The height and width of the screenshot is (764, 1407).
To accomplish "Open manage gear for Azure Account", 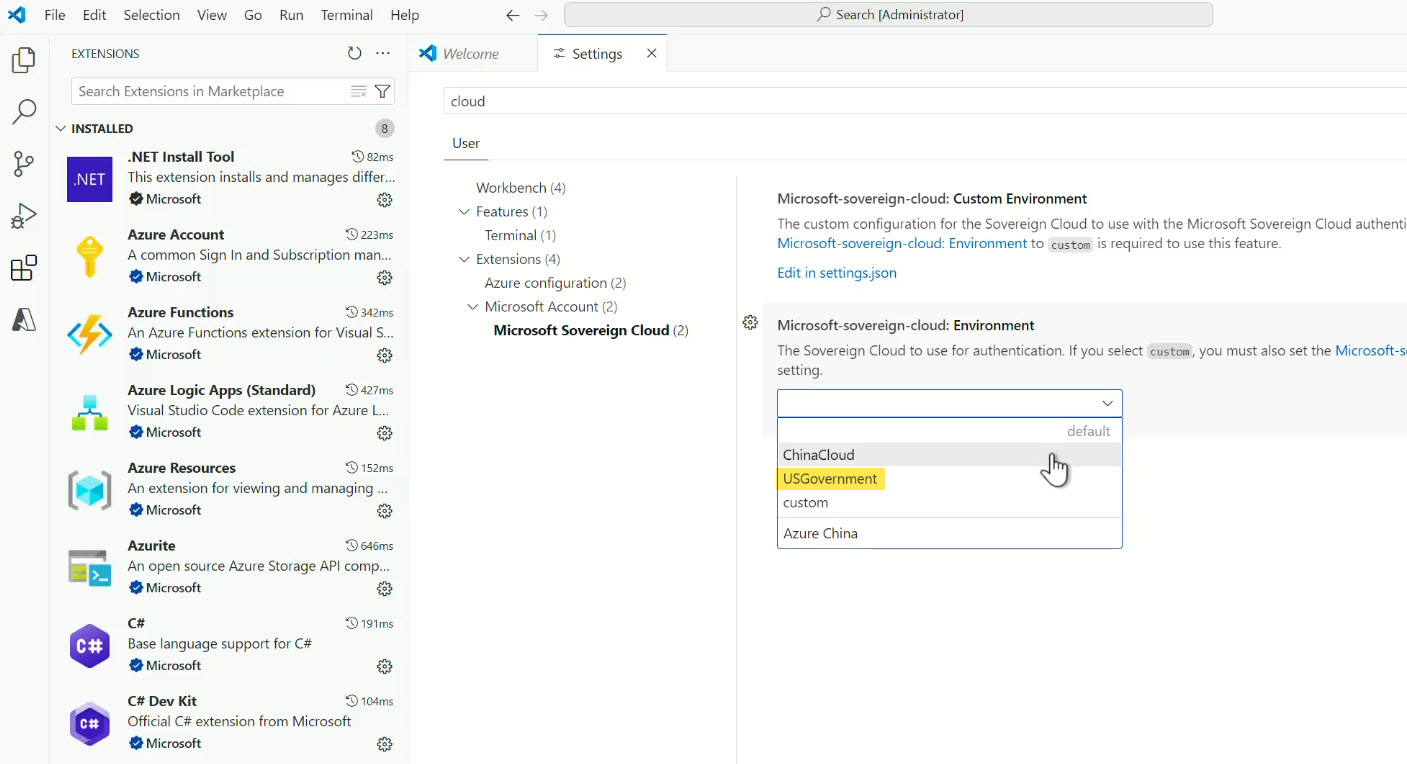I will (x=384, y=277).
